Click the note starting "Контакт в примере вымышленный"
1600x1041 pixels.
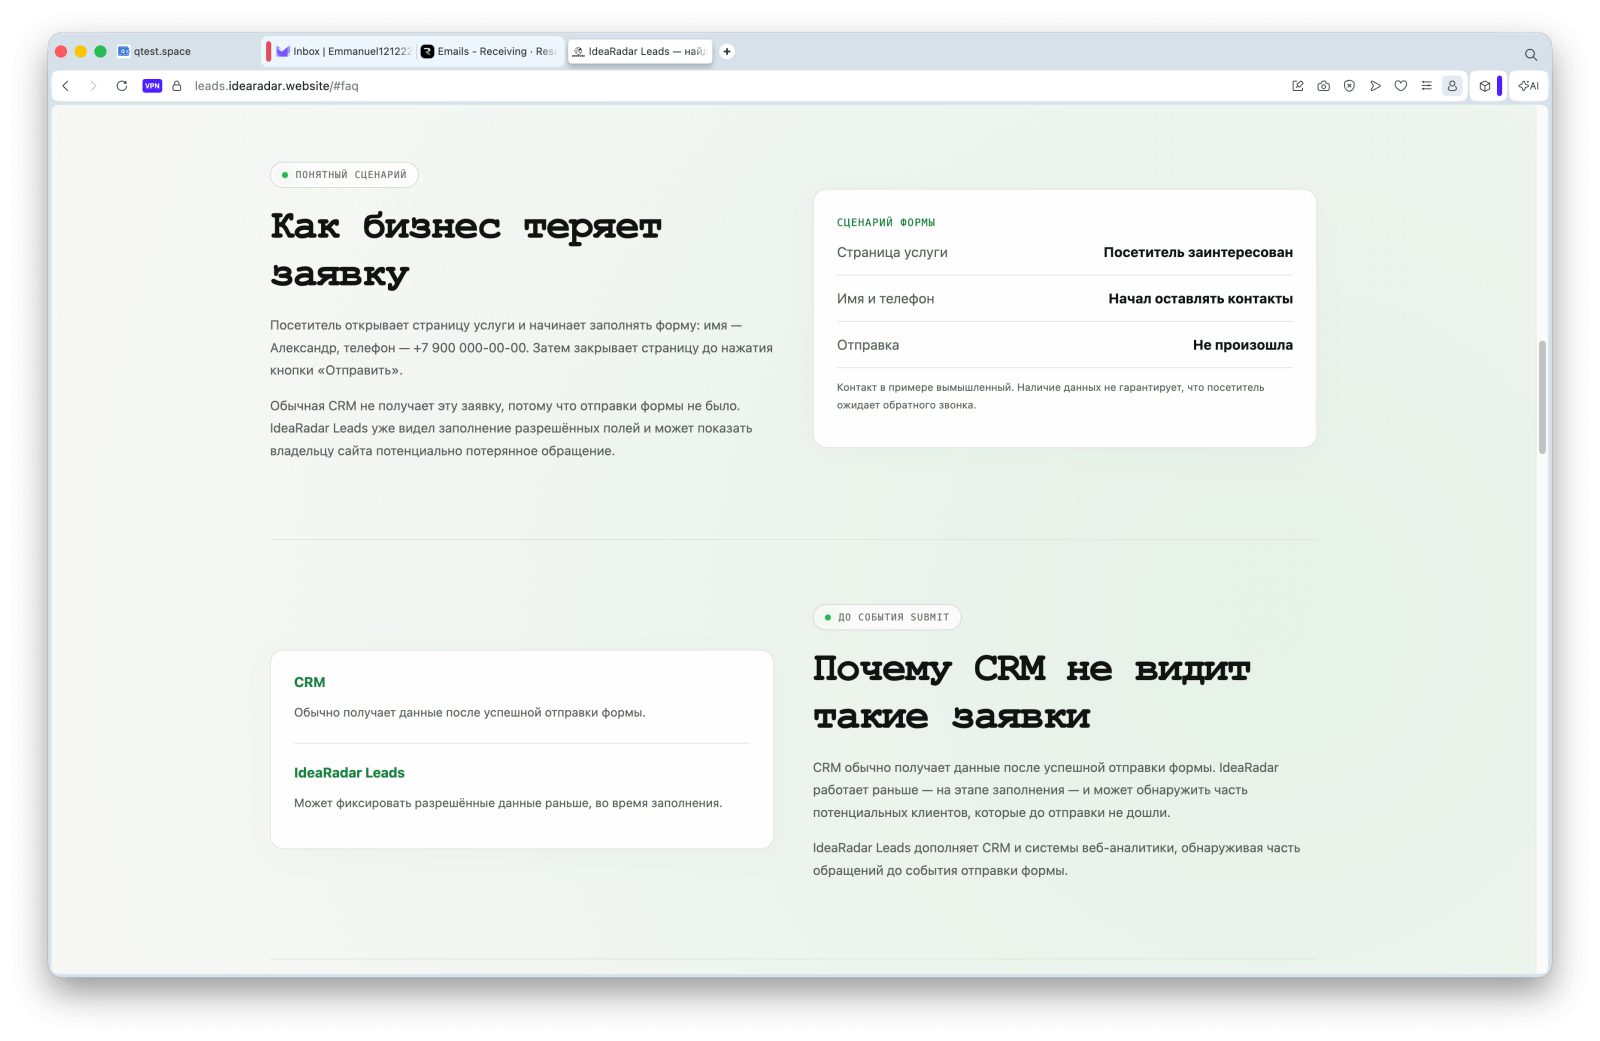click(x=1050, y=396)
